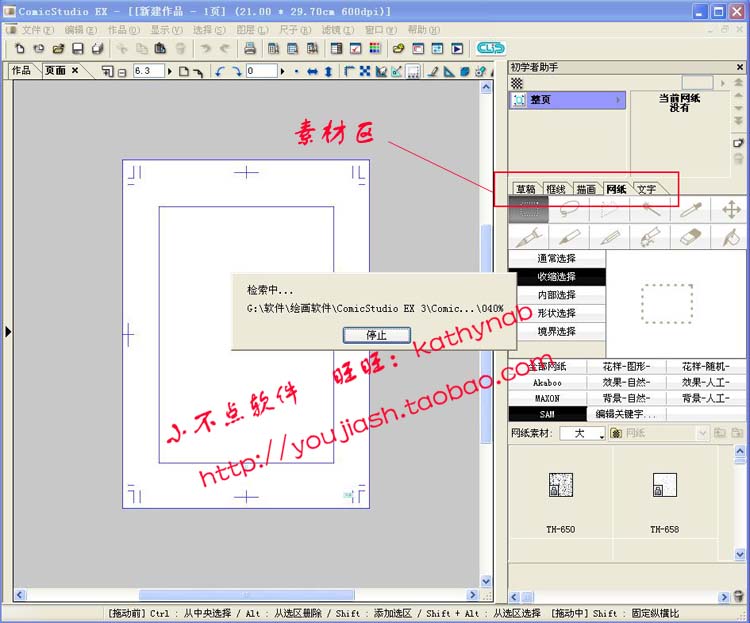Viewport: 750px width, 623px height.
Task: Close the 页面 tab with X
Action: (75, 70)
